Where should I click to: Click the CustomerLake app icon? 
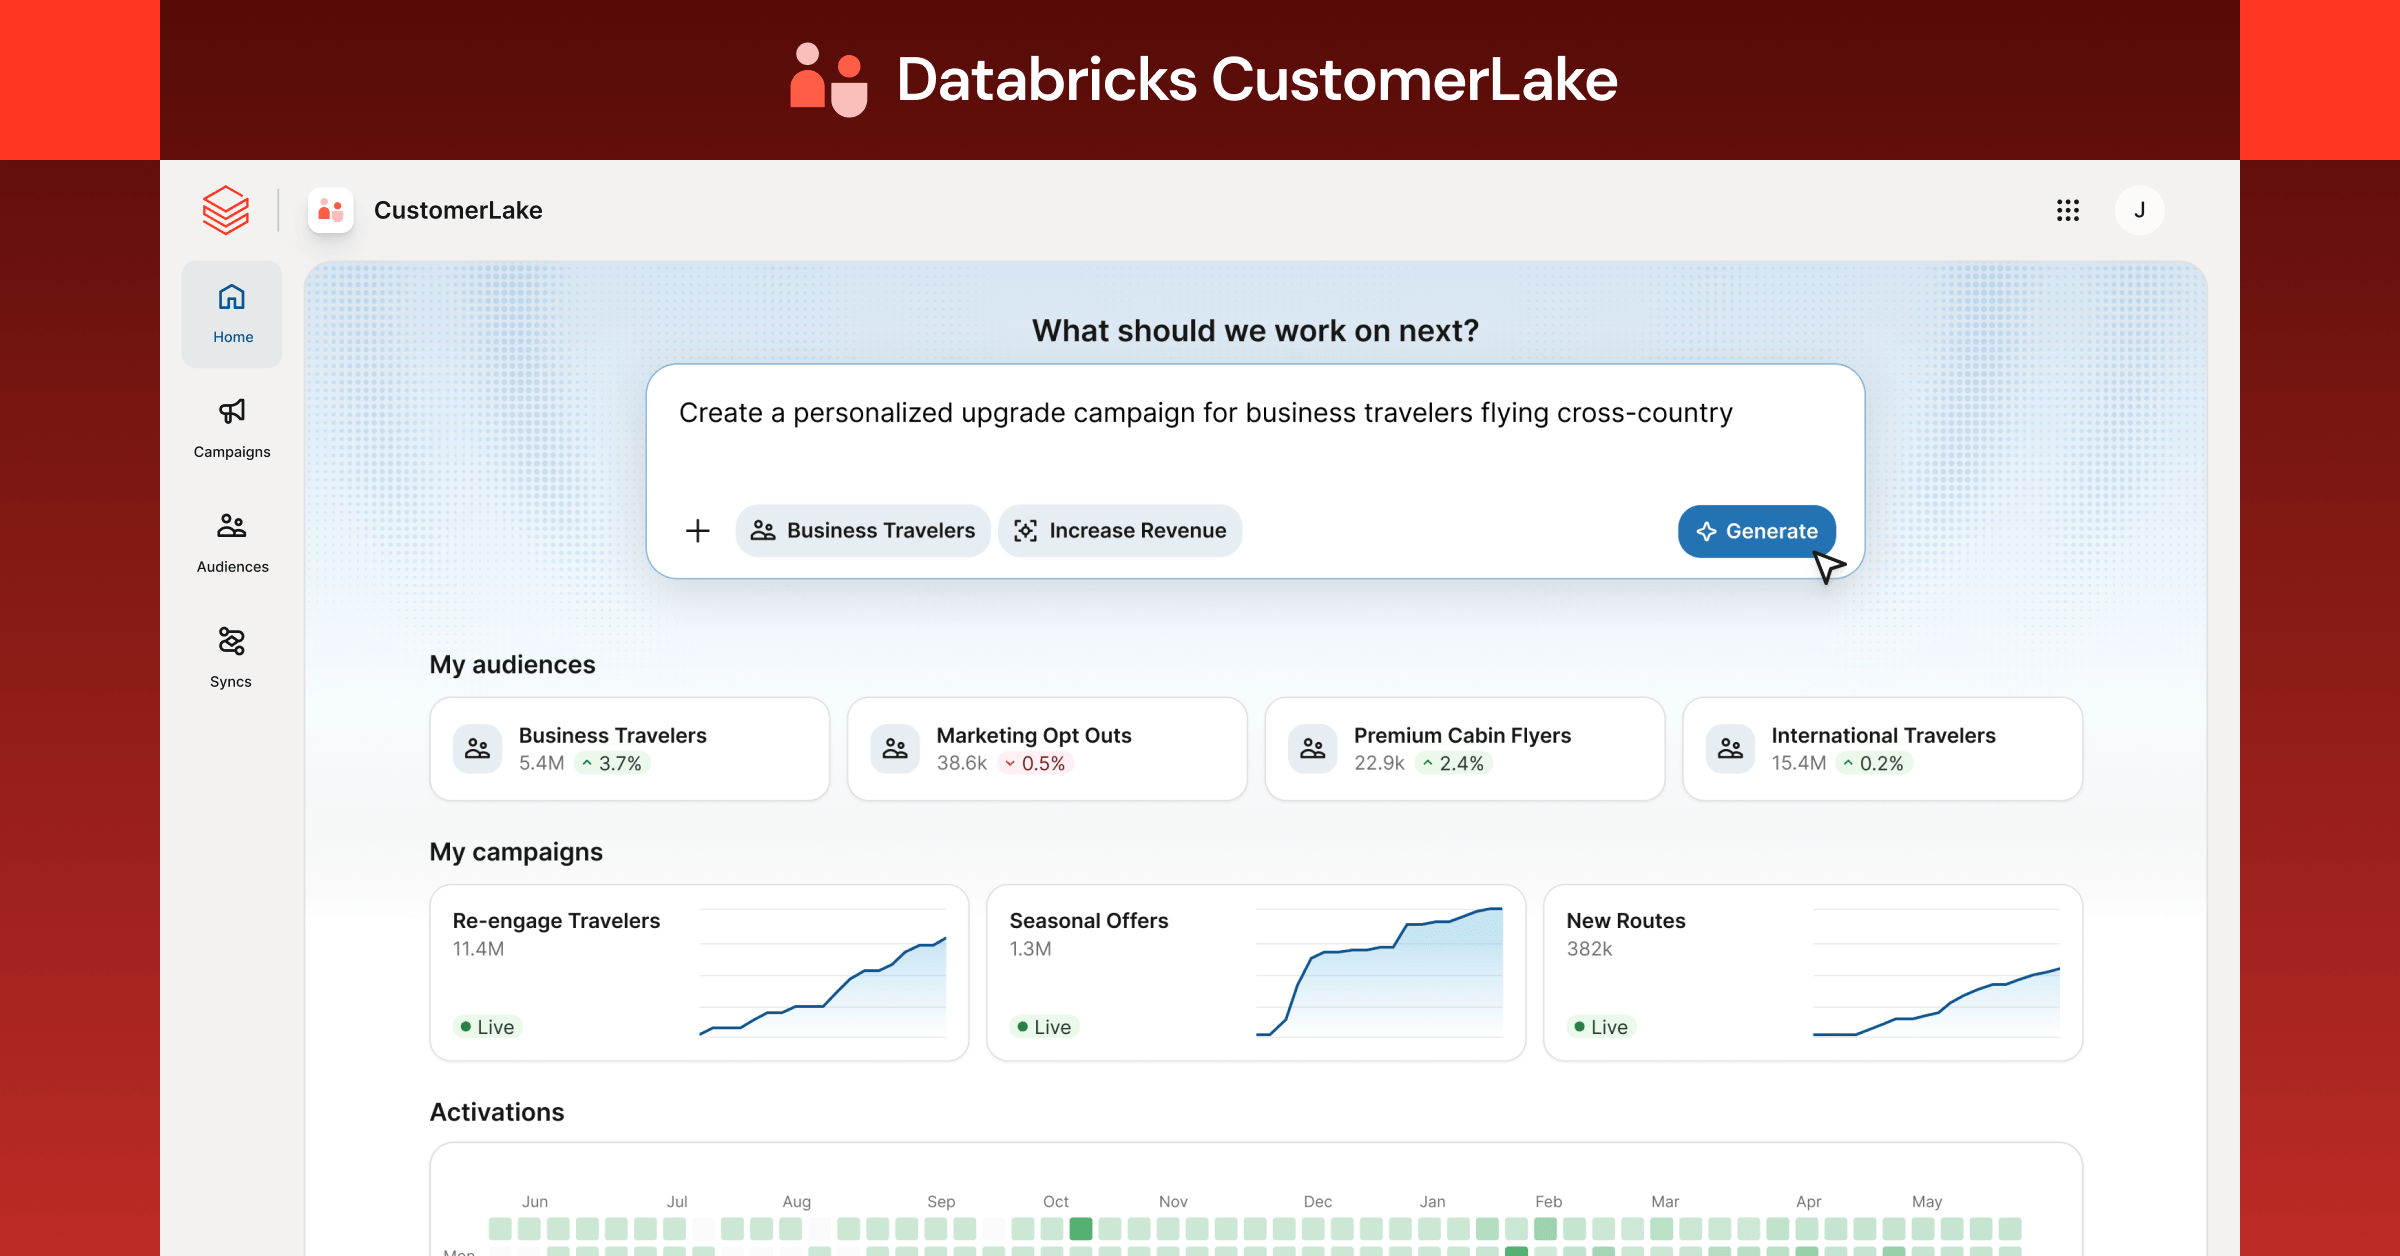coord(331,210)
